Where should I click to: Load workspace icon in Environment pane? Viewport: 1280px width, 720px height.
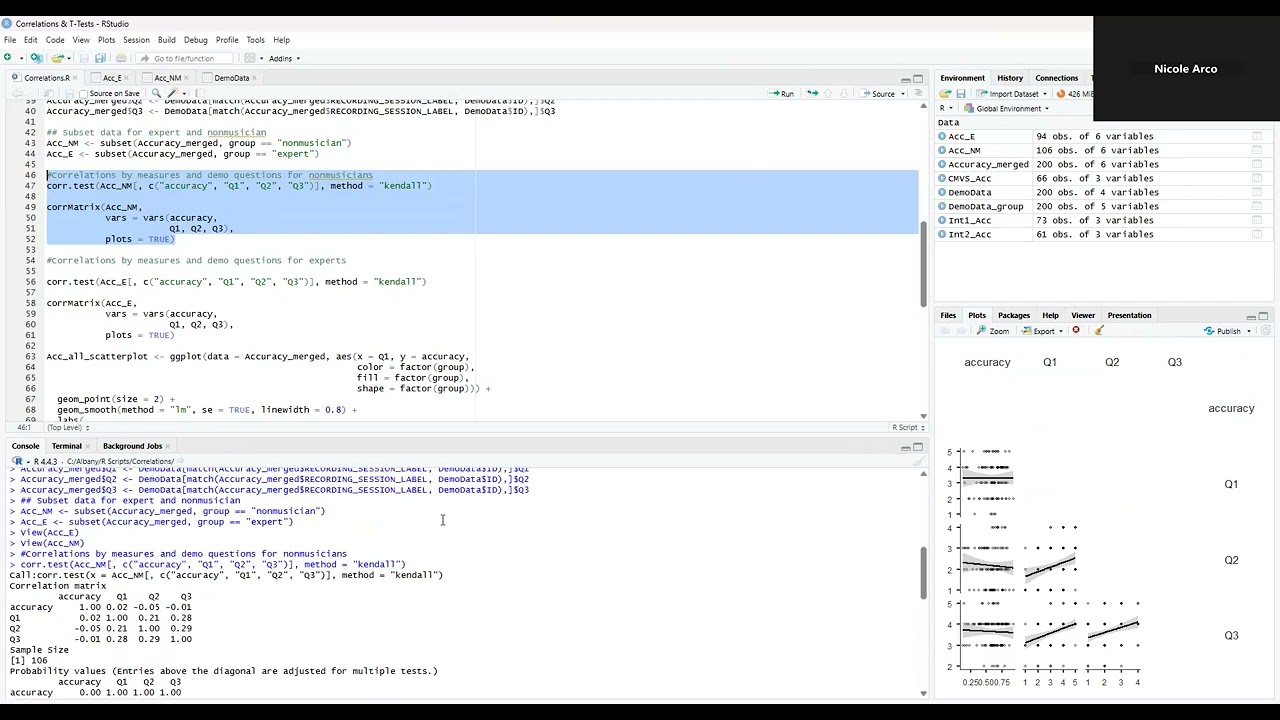(x=945, y=93)
